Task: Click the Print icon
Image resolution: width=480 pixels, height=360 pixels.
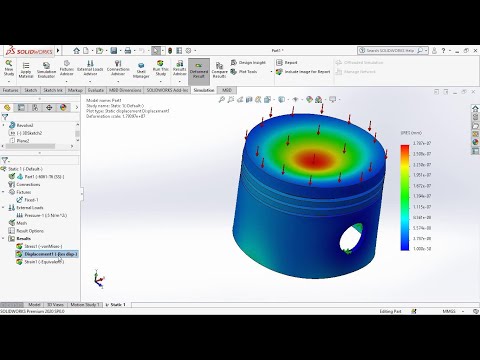Action: pyautogui.click(x=128, y=51)
